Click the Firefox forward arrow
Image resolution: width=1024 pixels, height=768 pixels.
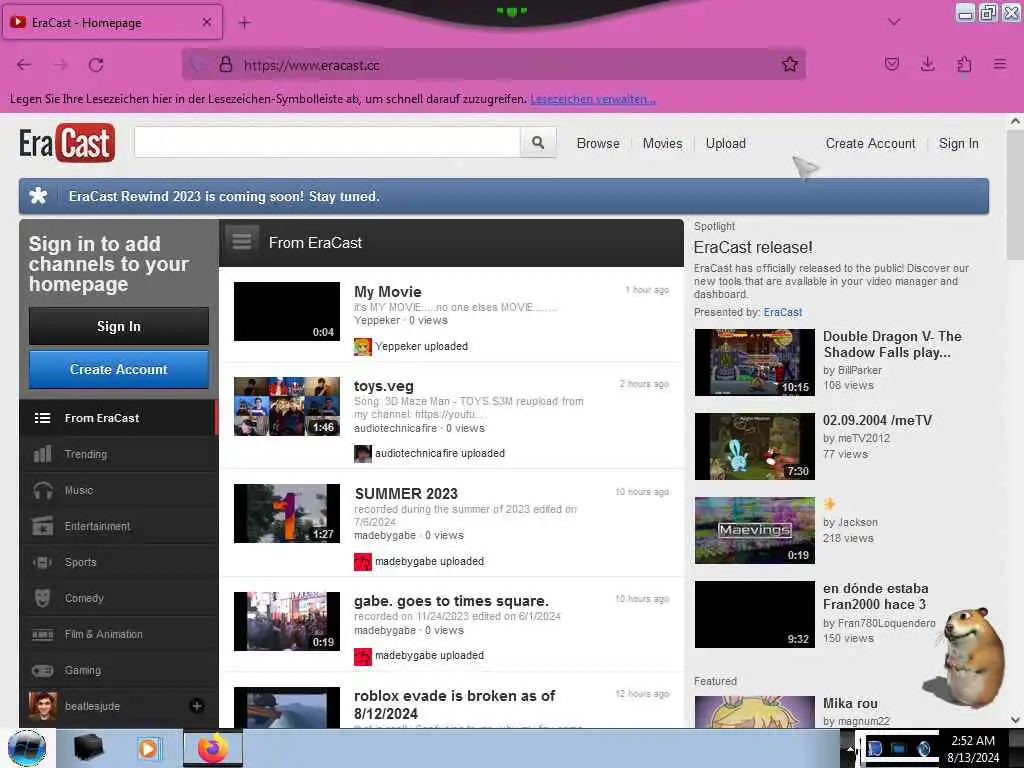pos(60,65)
